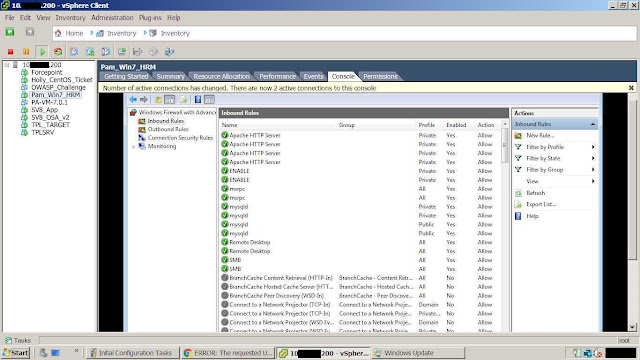This screenshot has width=640, height=360.
Task: Click the blue help toolbar icon in console
Action: (198, 100)
